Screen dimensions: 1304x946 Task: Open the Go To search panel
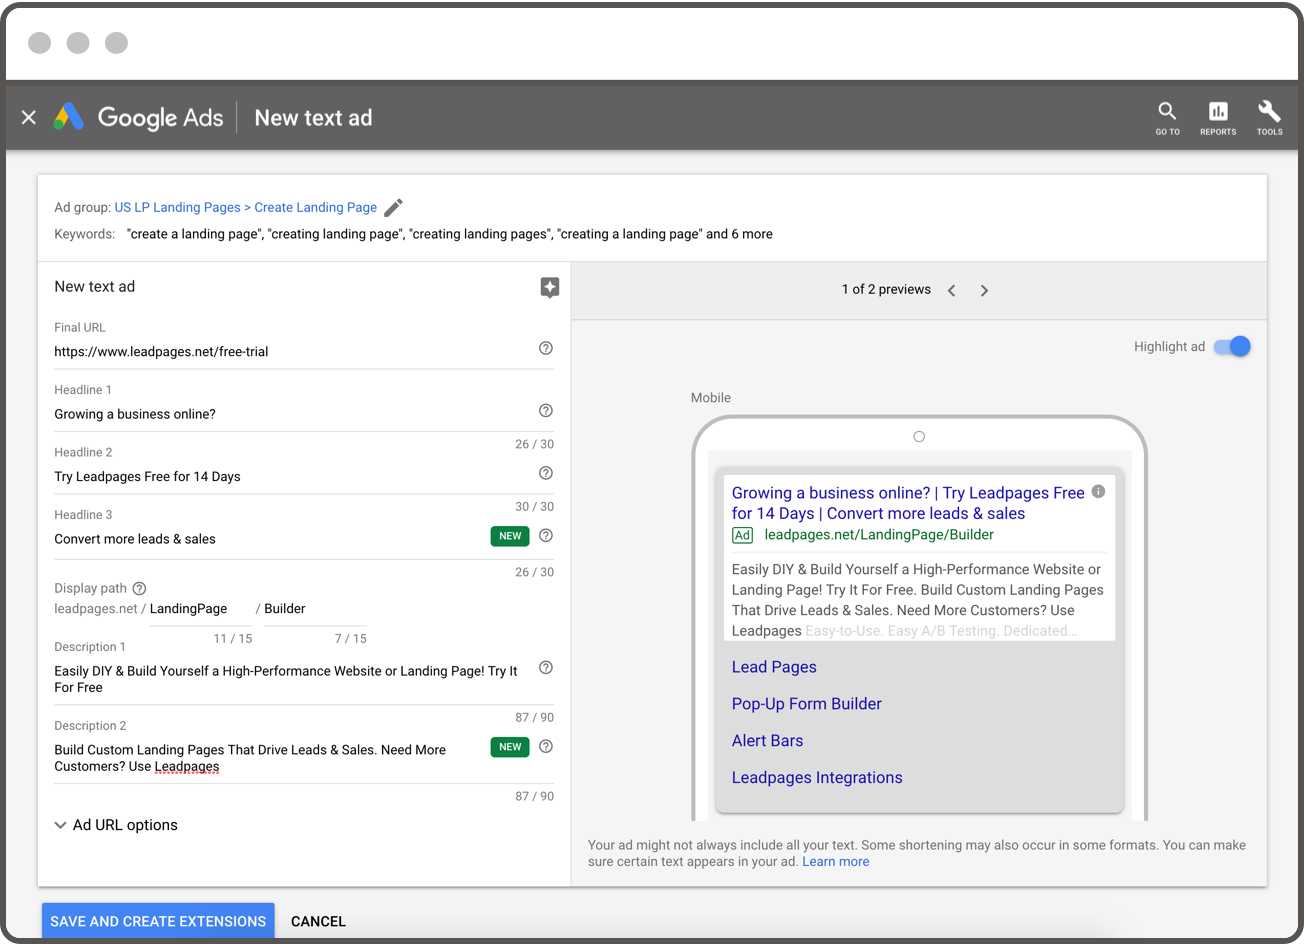click(1166, 115)
